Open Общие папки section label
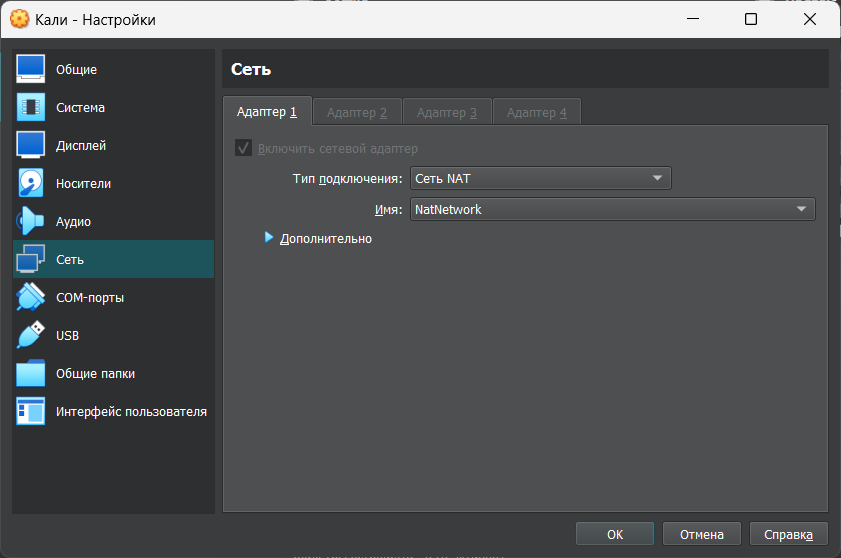Screen dimensions: 841x558 [x=95, y=374]
